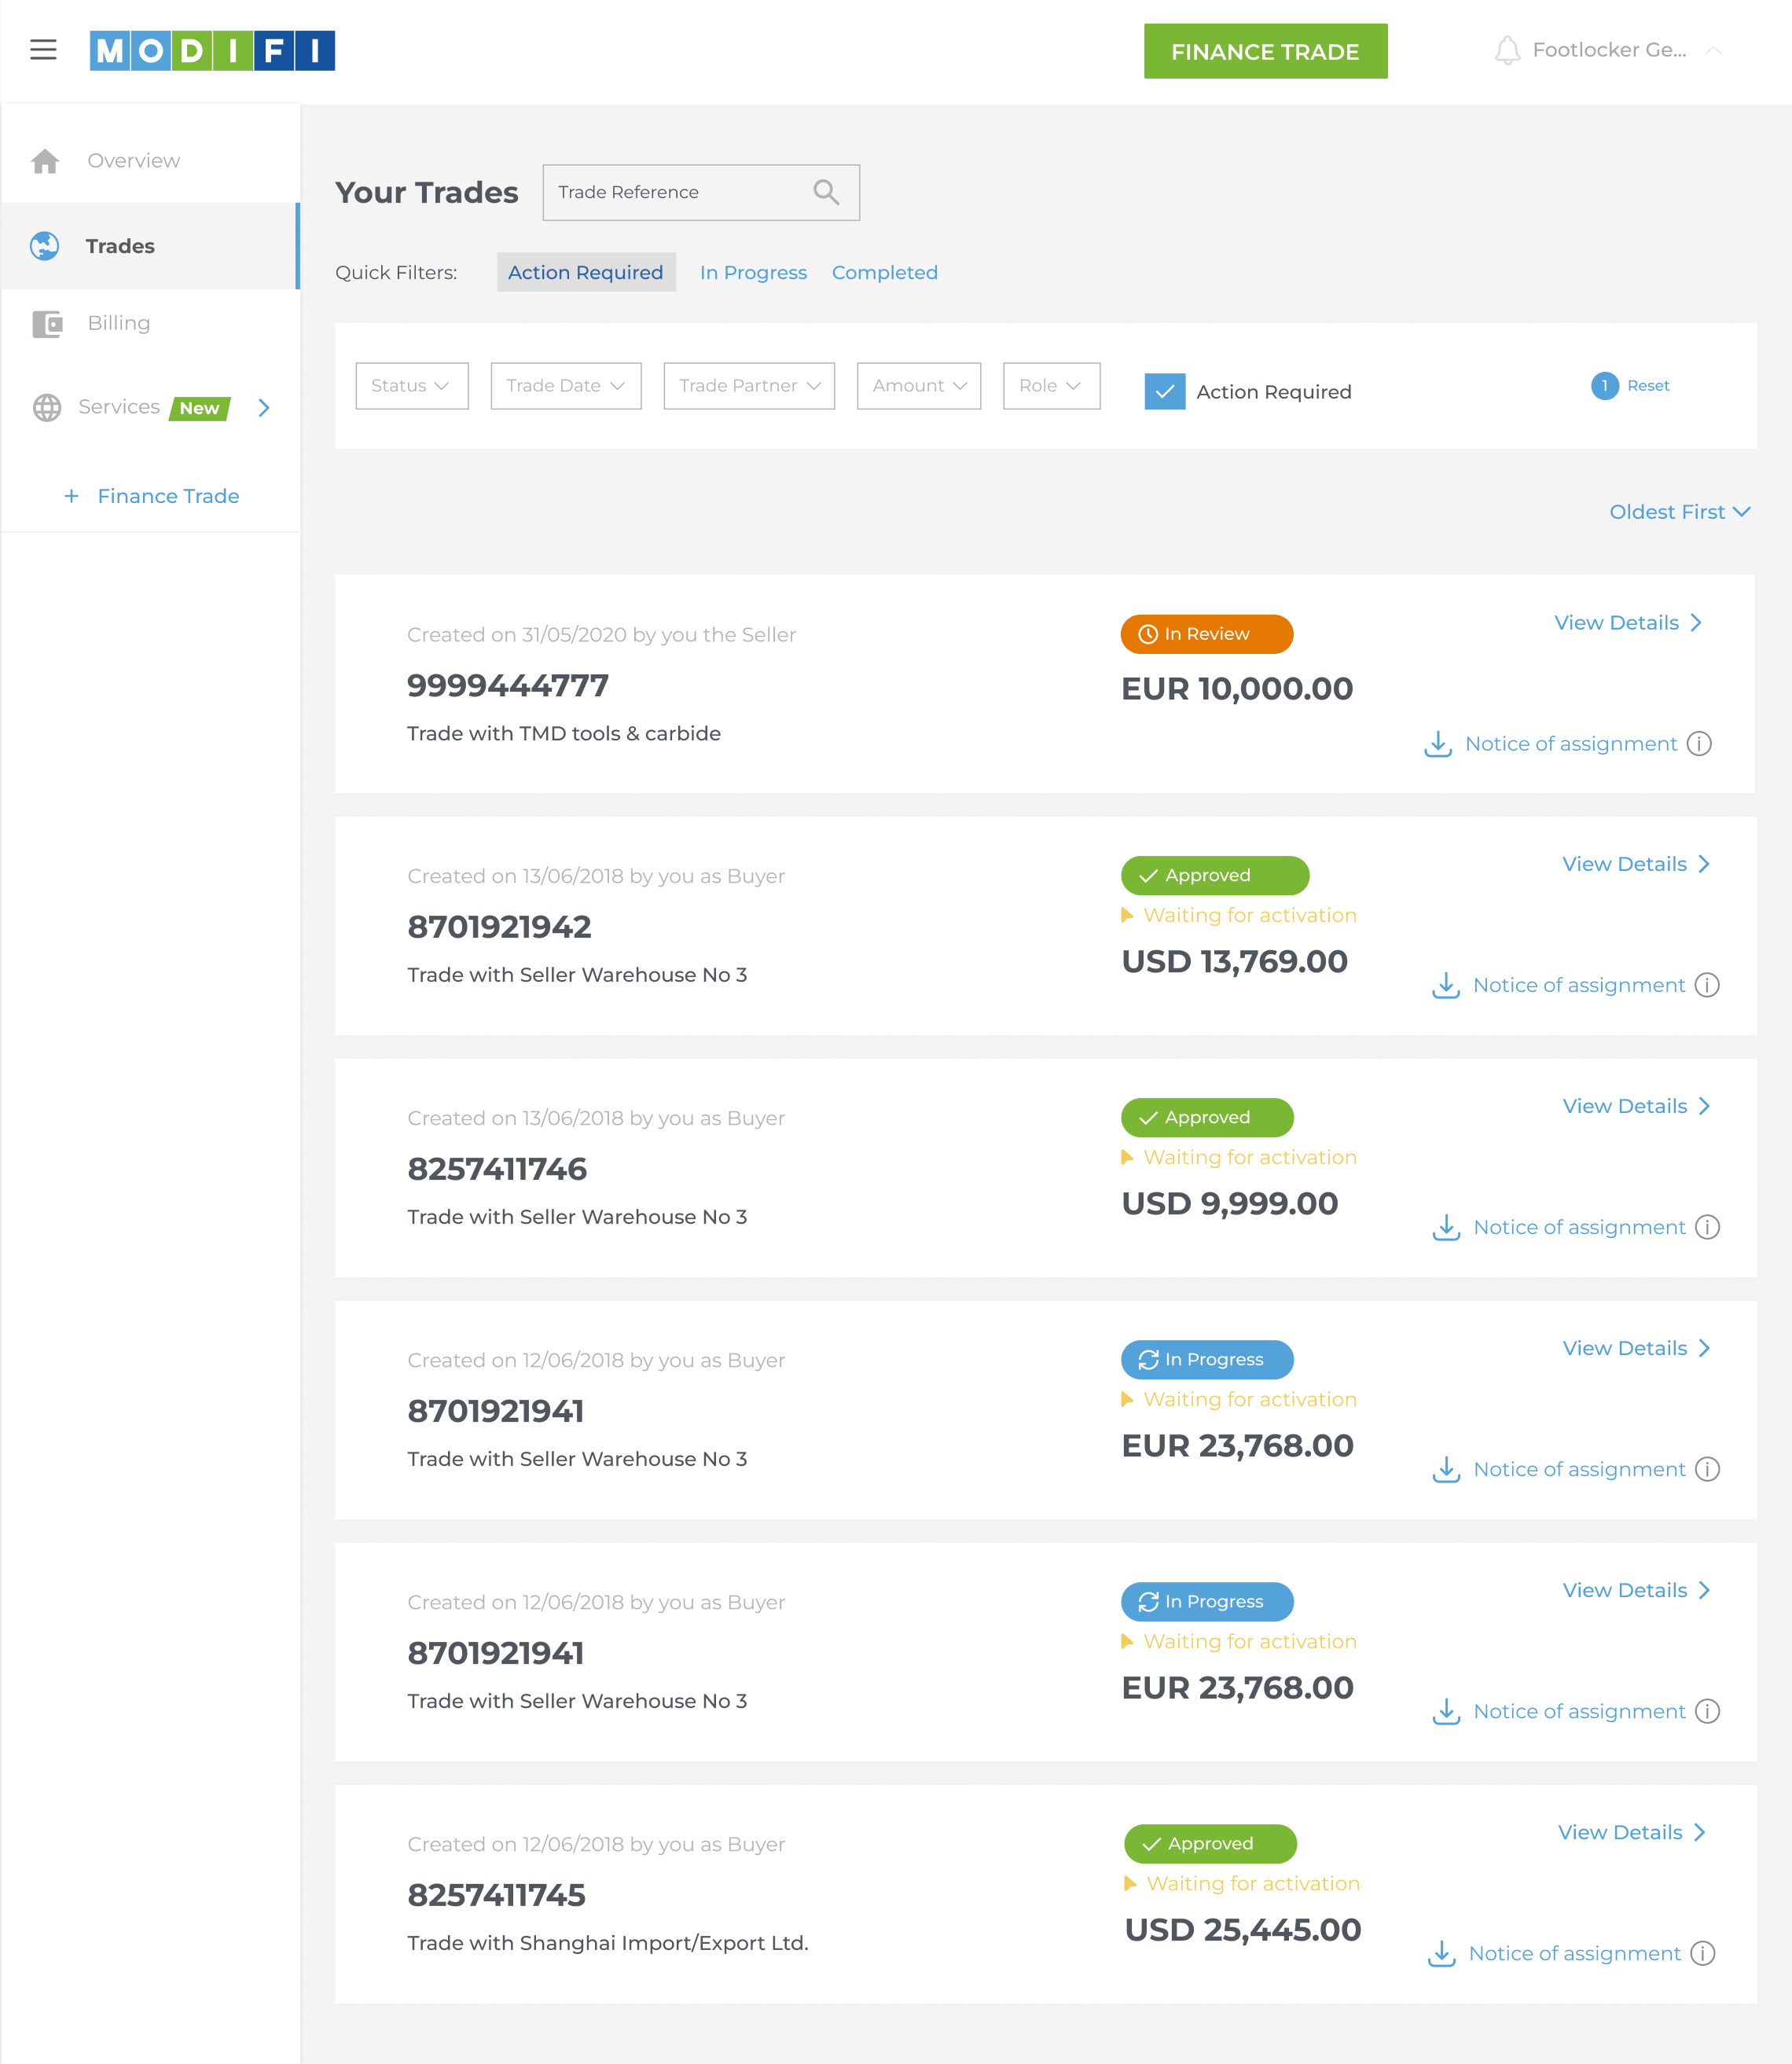
Task: Click info icon for trade 8257411746 notice
Action: pos(1708,1227)
